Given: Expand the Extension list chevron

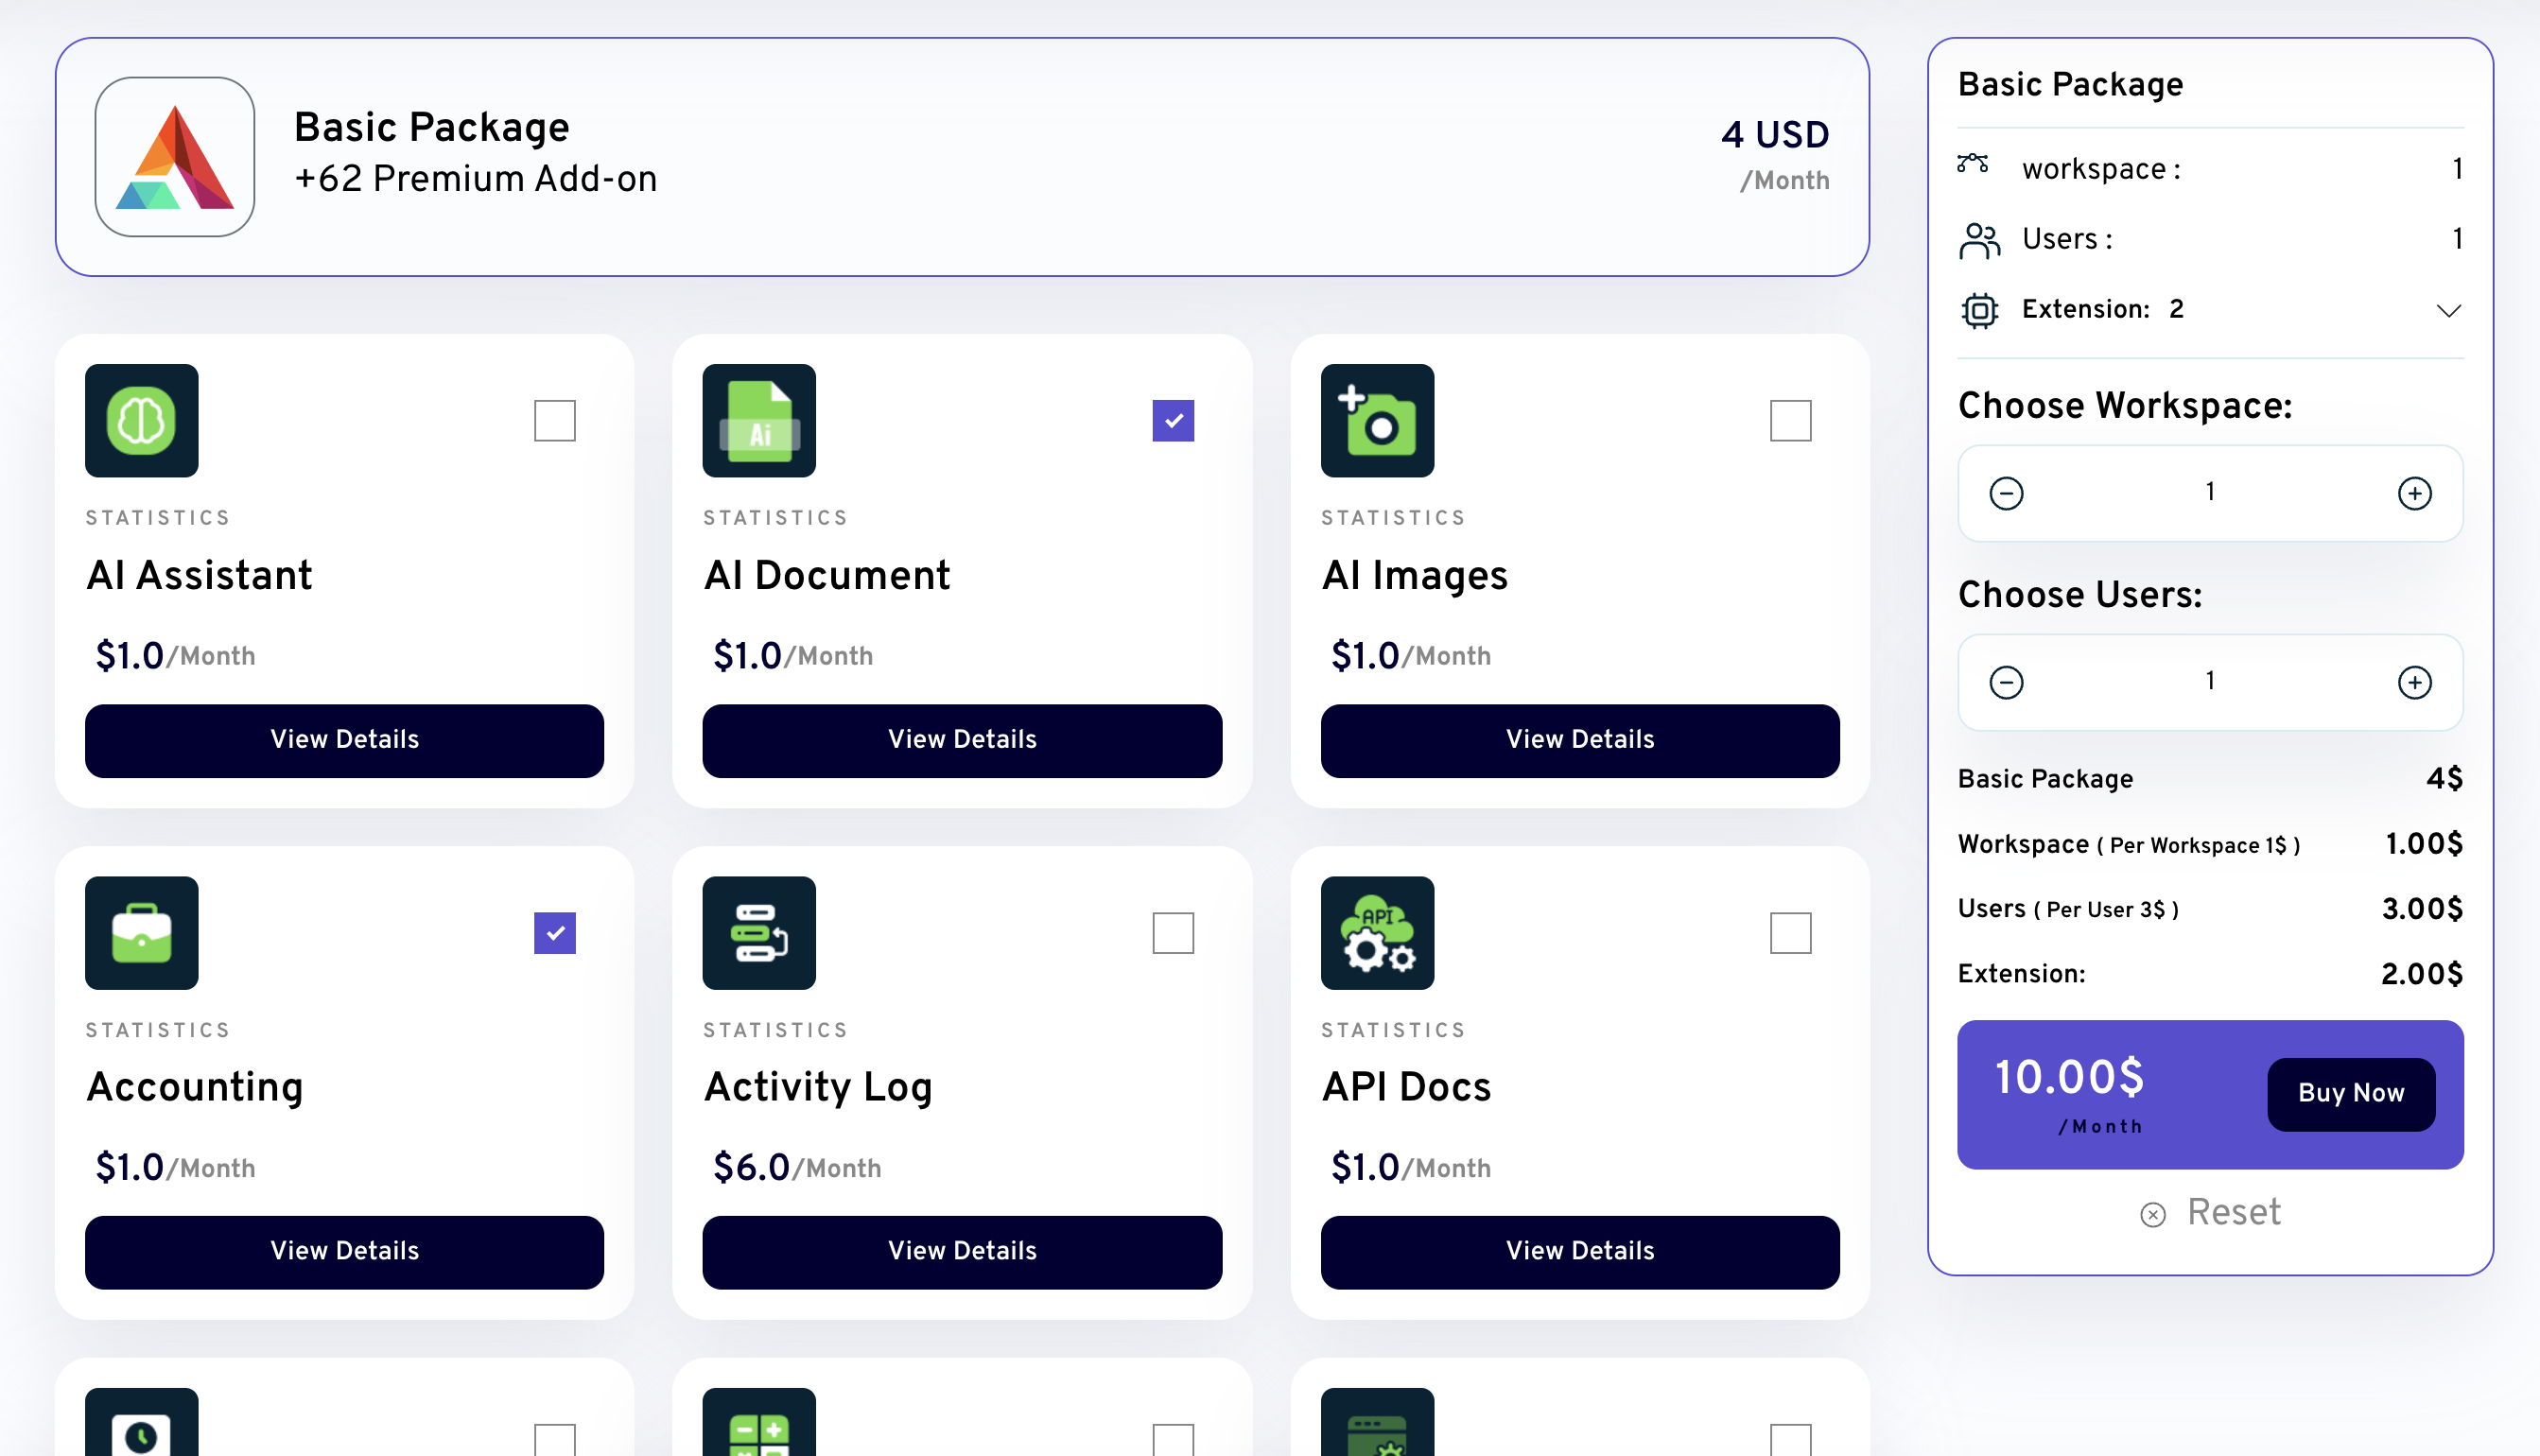Looking at the screenshot, I should click(x=2447, y=310).
